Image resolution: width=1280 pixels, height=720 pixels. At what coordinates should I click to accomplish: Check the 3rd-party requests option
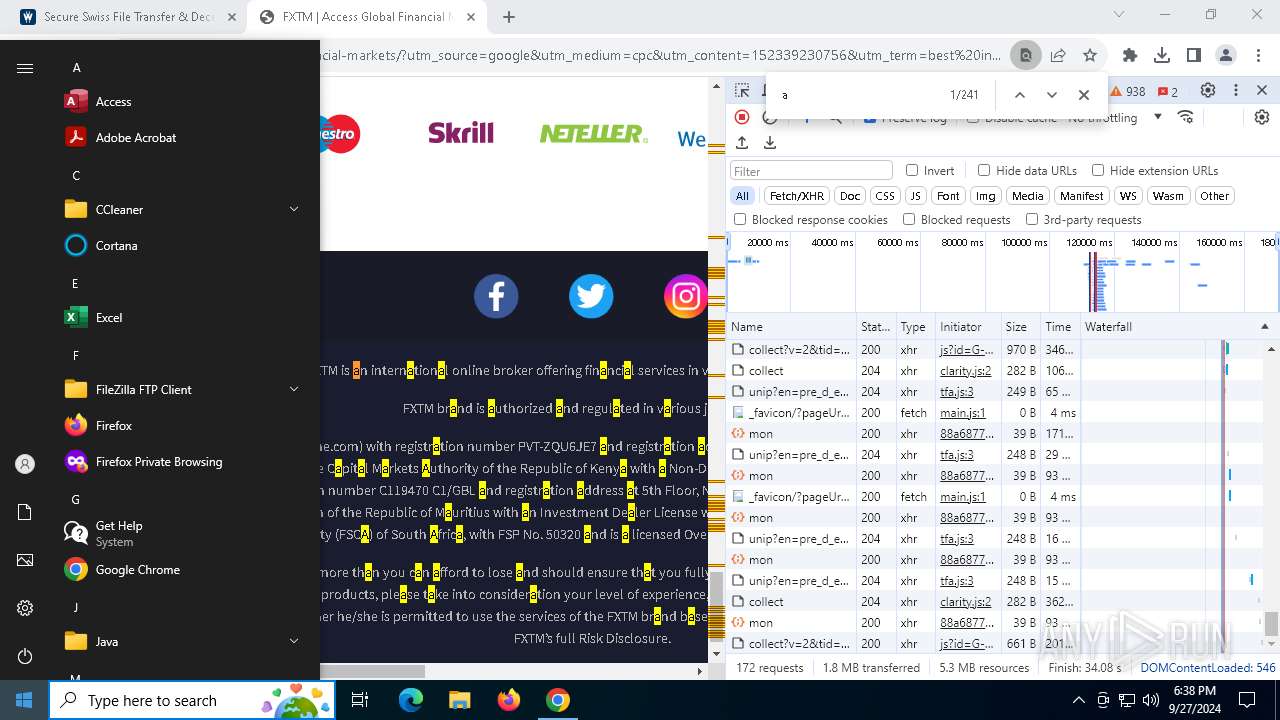1032,219
